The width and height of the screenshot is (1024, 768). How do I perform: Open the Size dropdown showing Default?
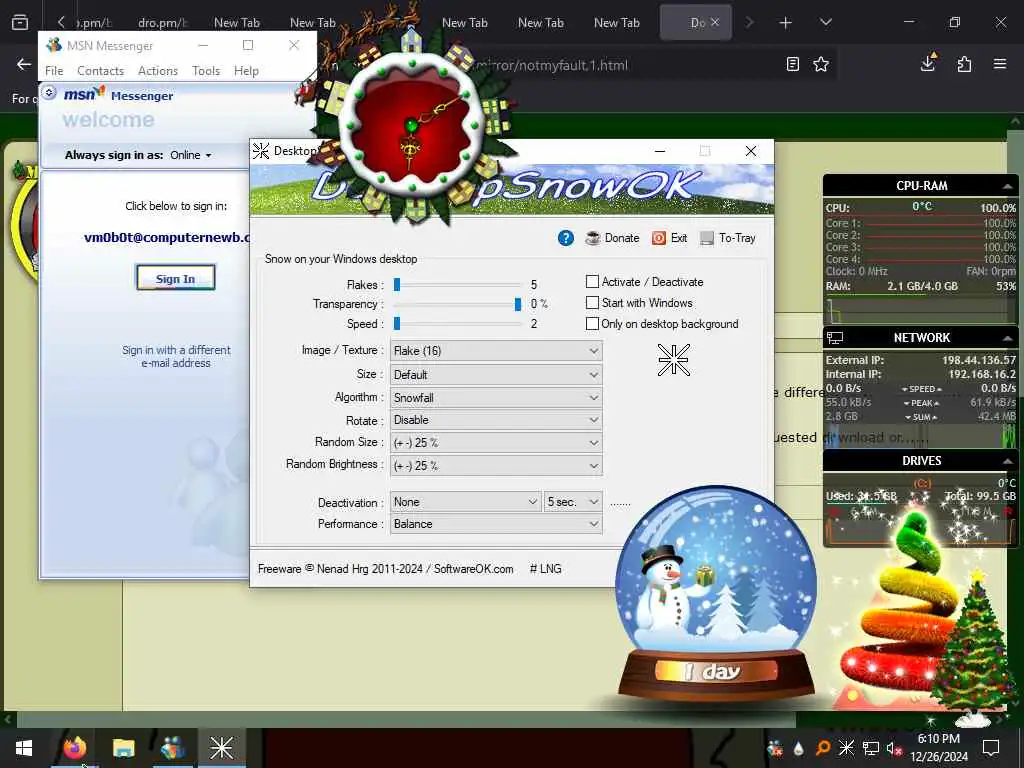[496, 375]
